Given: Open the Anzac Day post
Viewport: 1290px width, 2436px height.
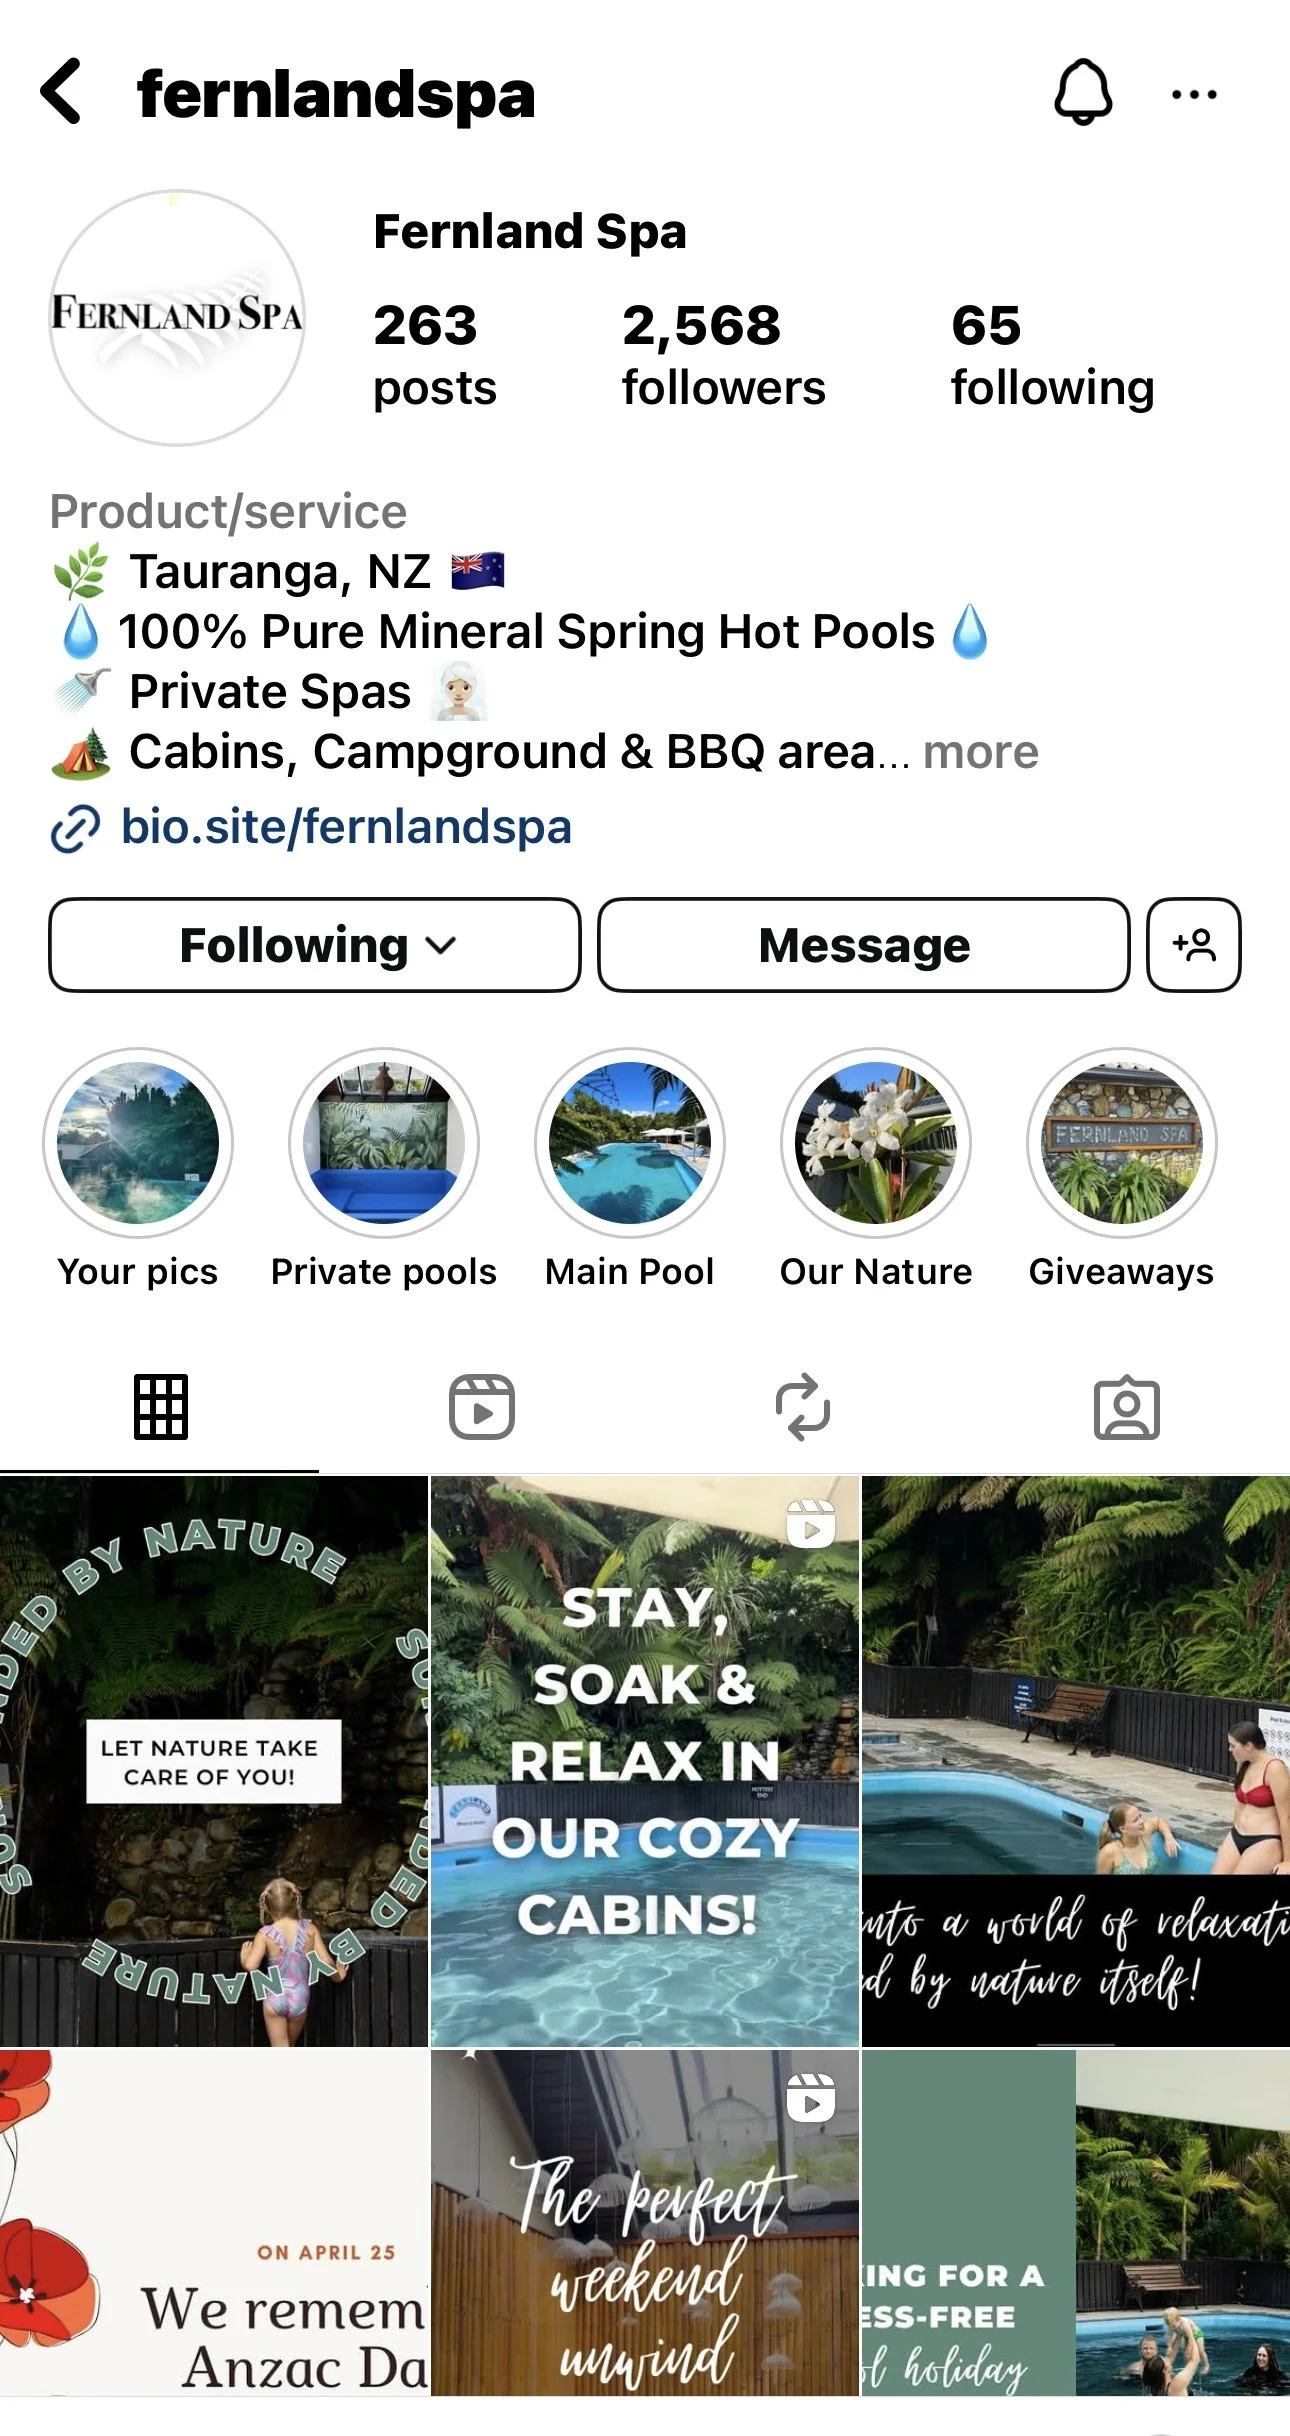Looking at the screenshot, I should point(214,2222).
